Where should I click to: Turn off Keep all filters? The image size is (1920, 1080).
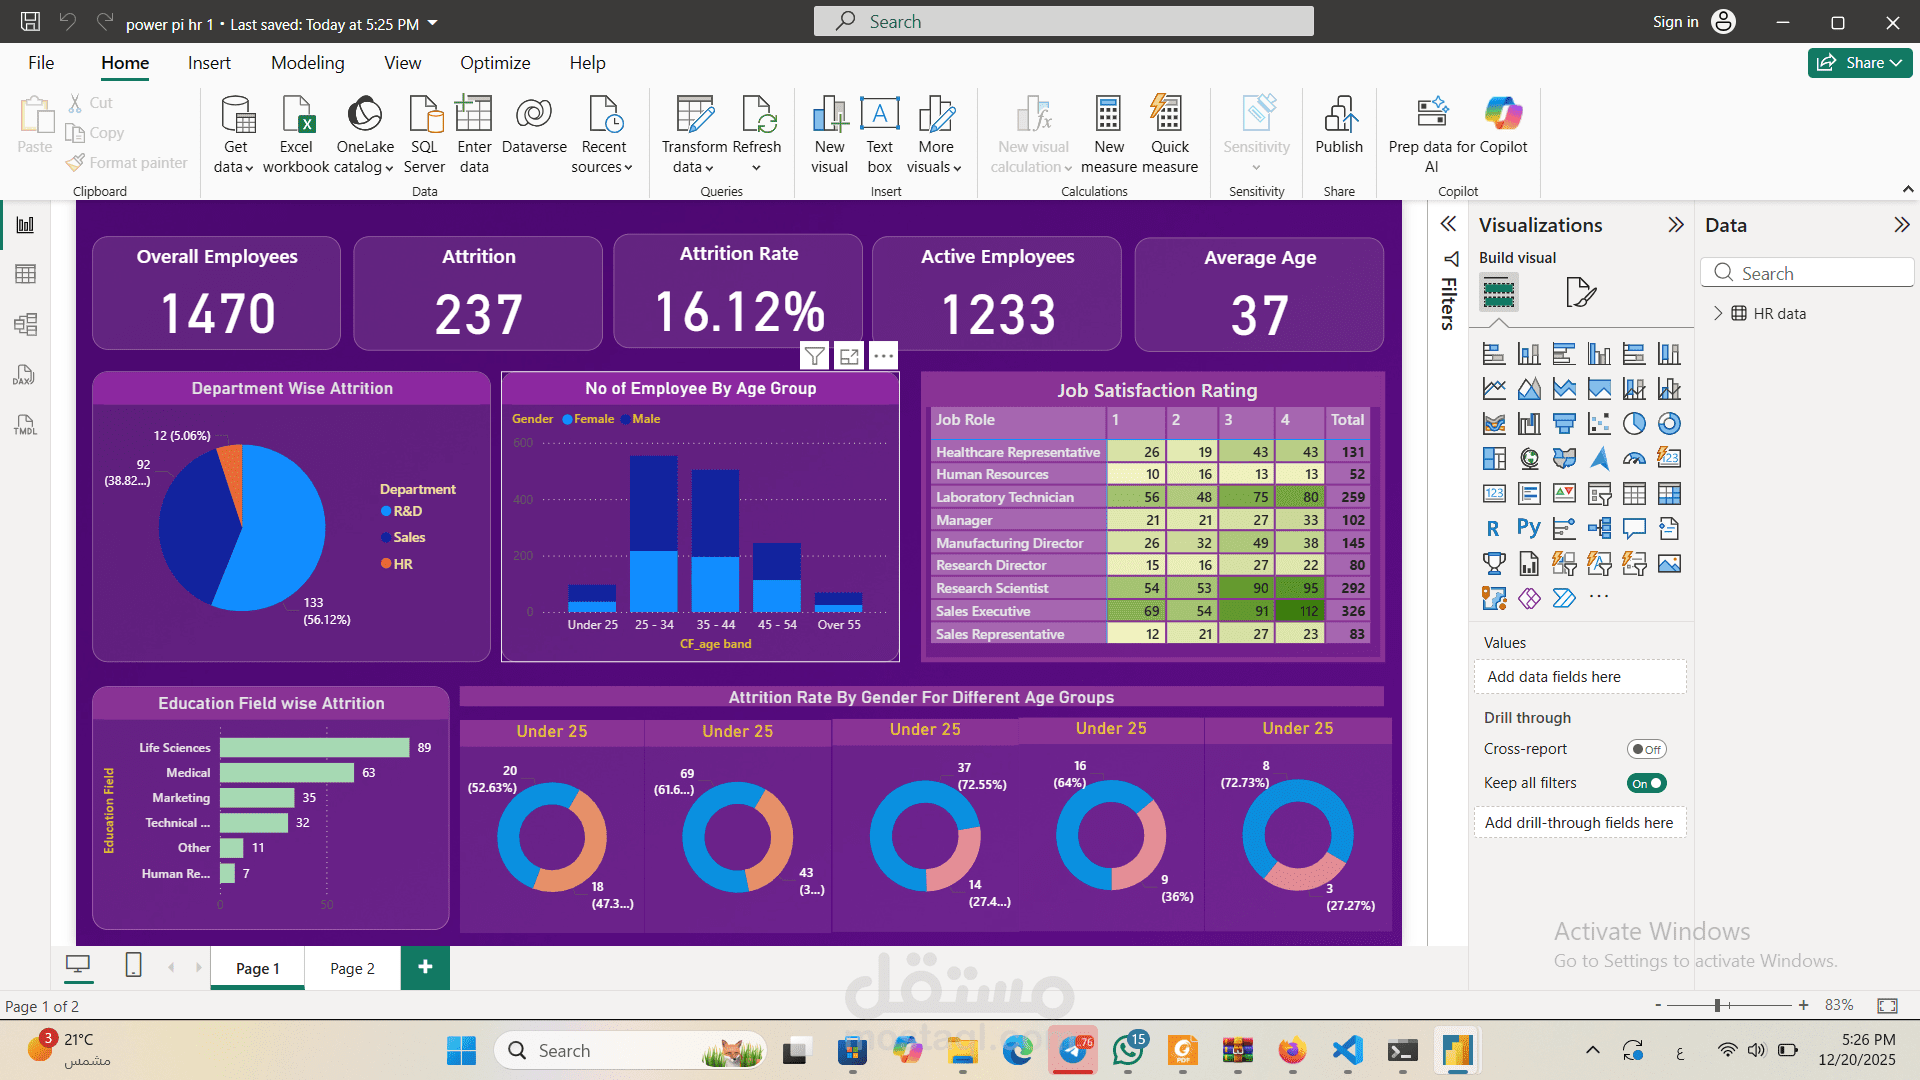point(1646,783)
